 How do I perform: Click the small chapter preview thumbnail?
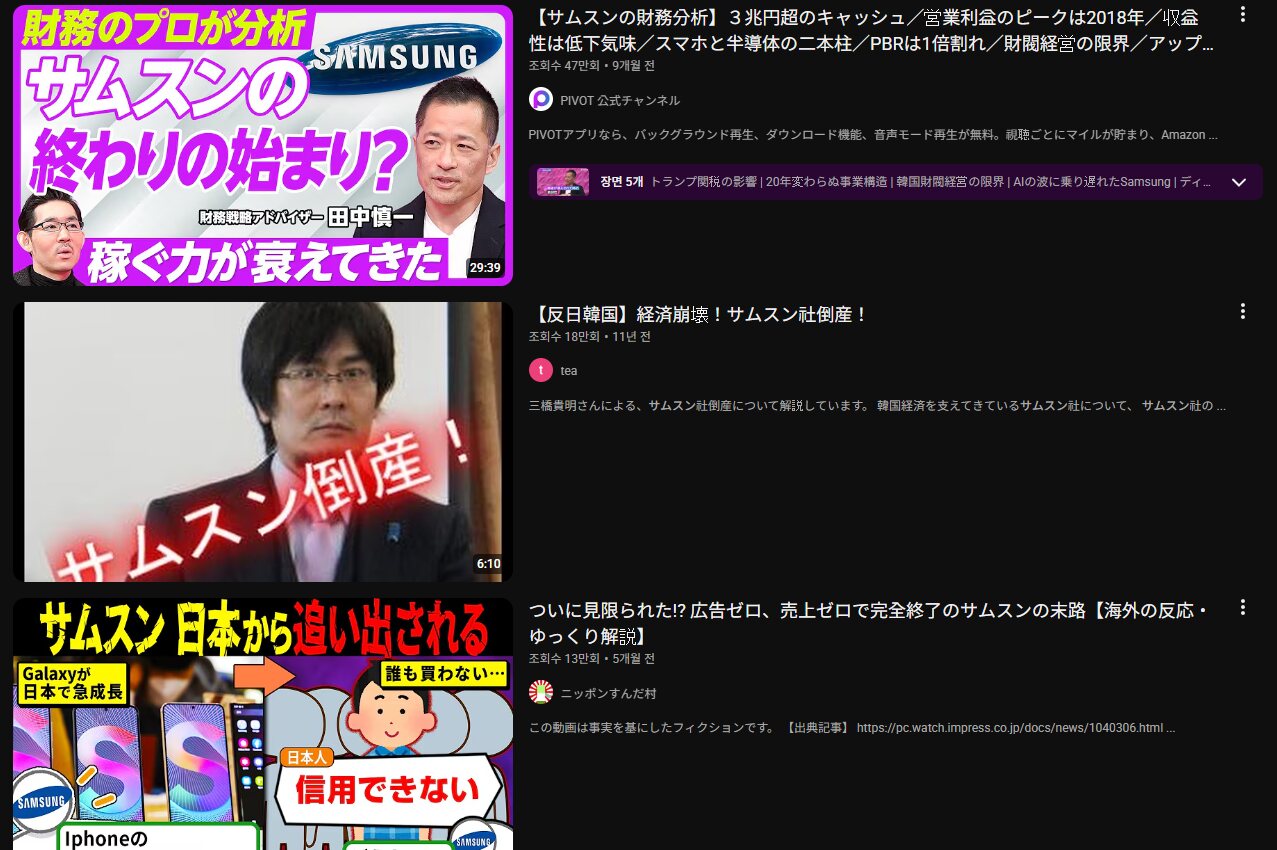(562, 182)
